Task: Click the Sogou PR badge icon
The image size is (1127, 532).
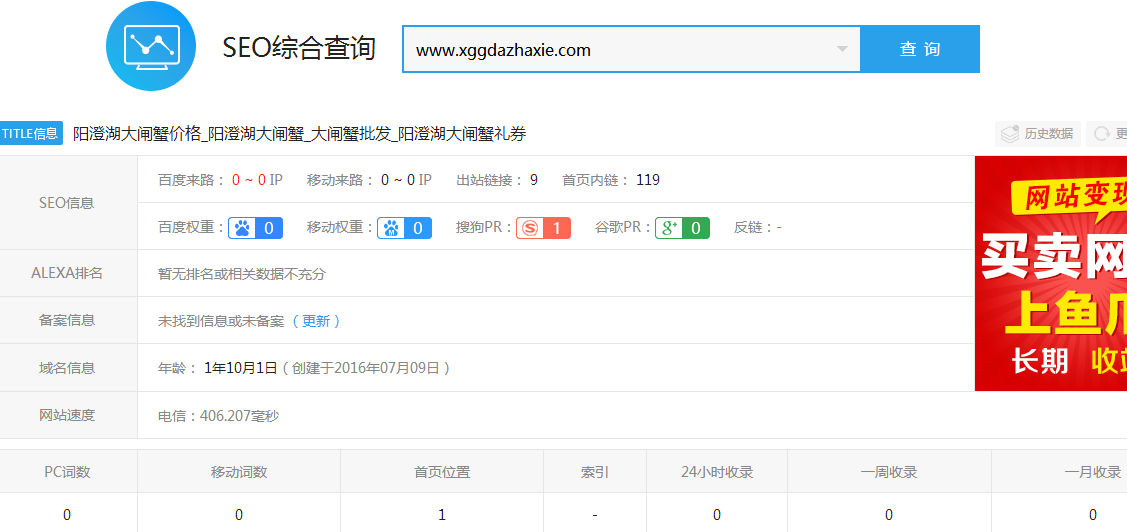Action: pos(543,228)
